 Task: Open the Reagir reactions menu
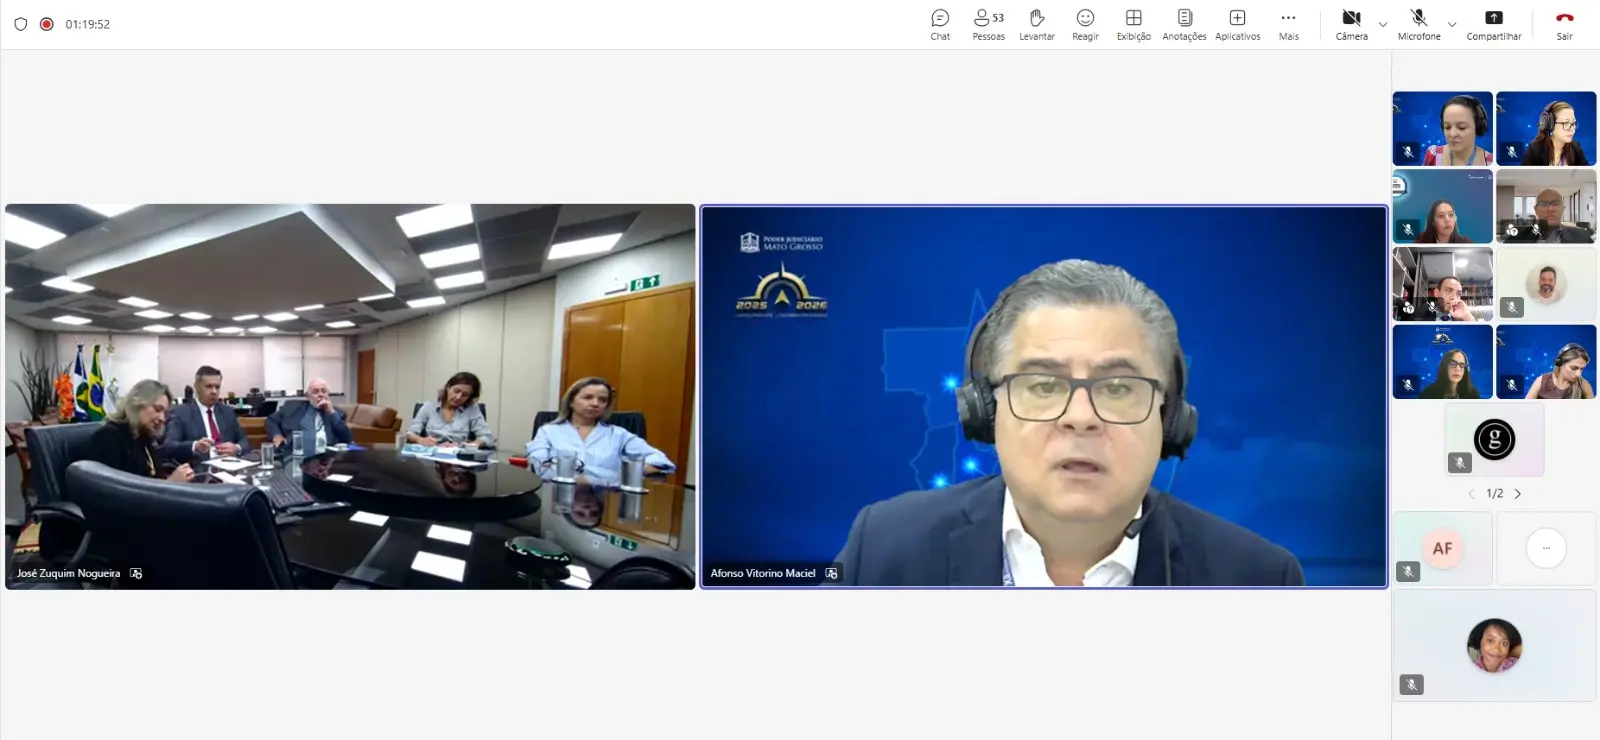(1085, 24)
